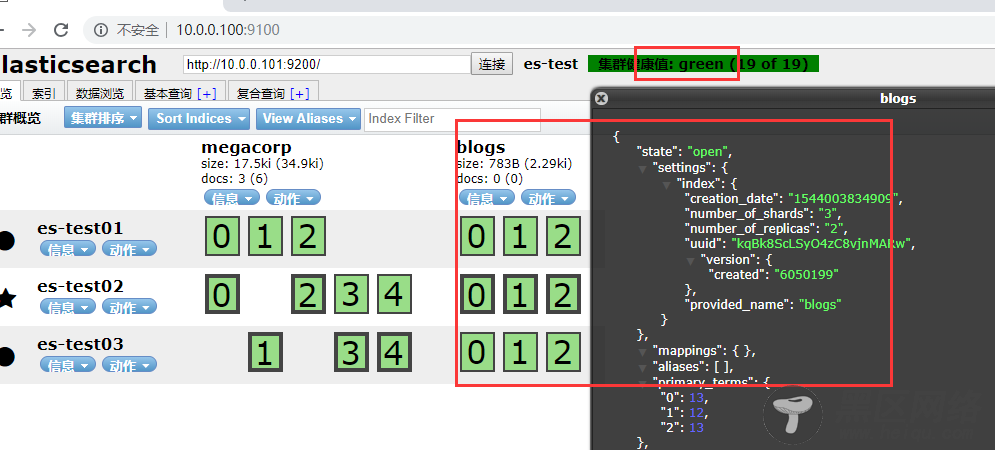Select megacorp shard 0 on es-test01

tap(222, 236)
